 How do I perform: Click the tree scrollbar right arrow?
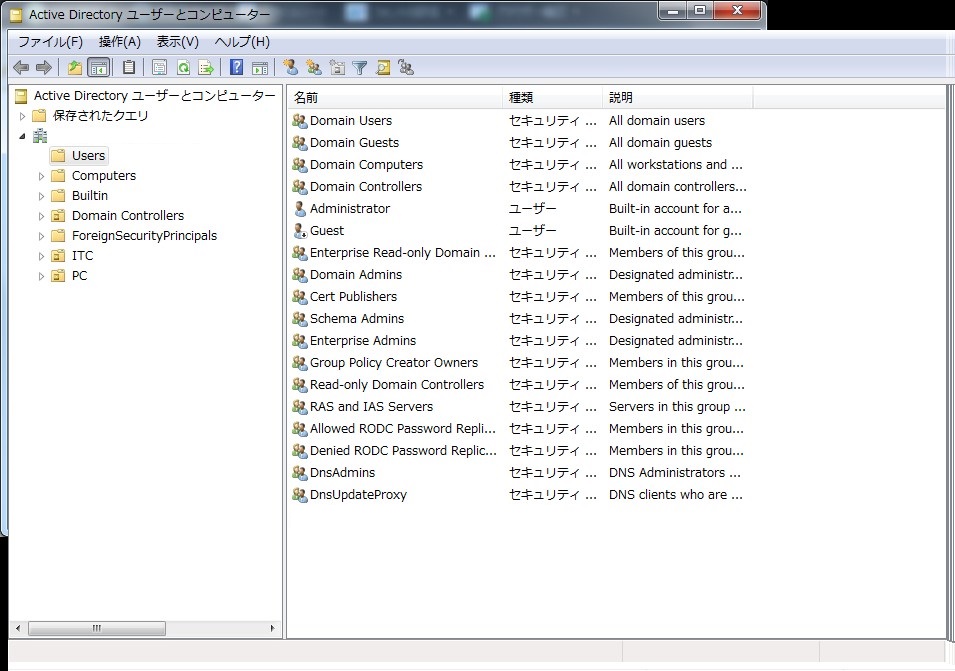272,628
